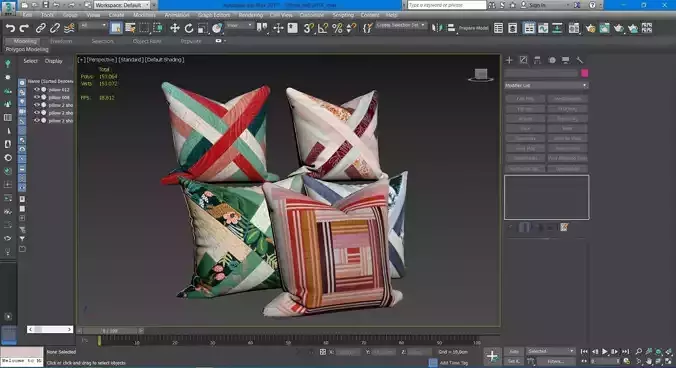Open the Curve Editor
Viewport: 676px width, 368px height.
pos(543,28)
